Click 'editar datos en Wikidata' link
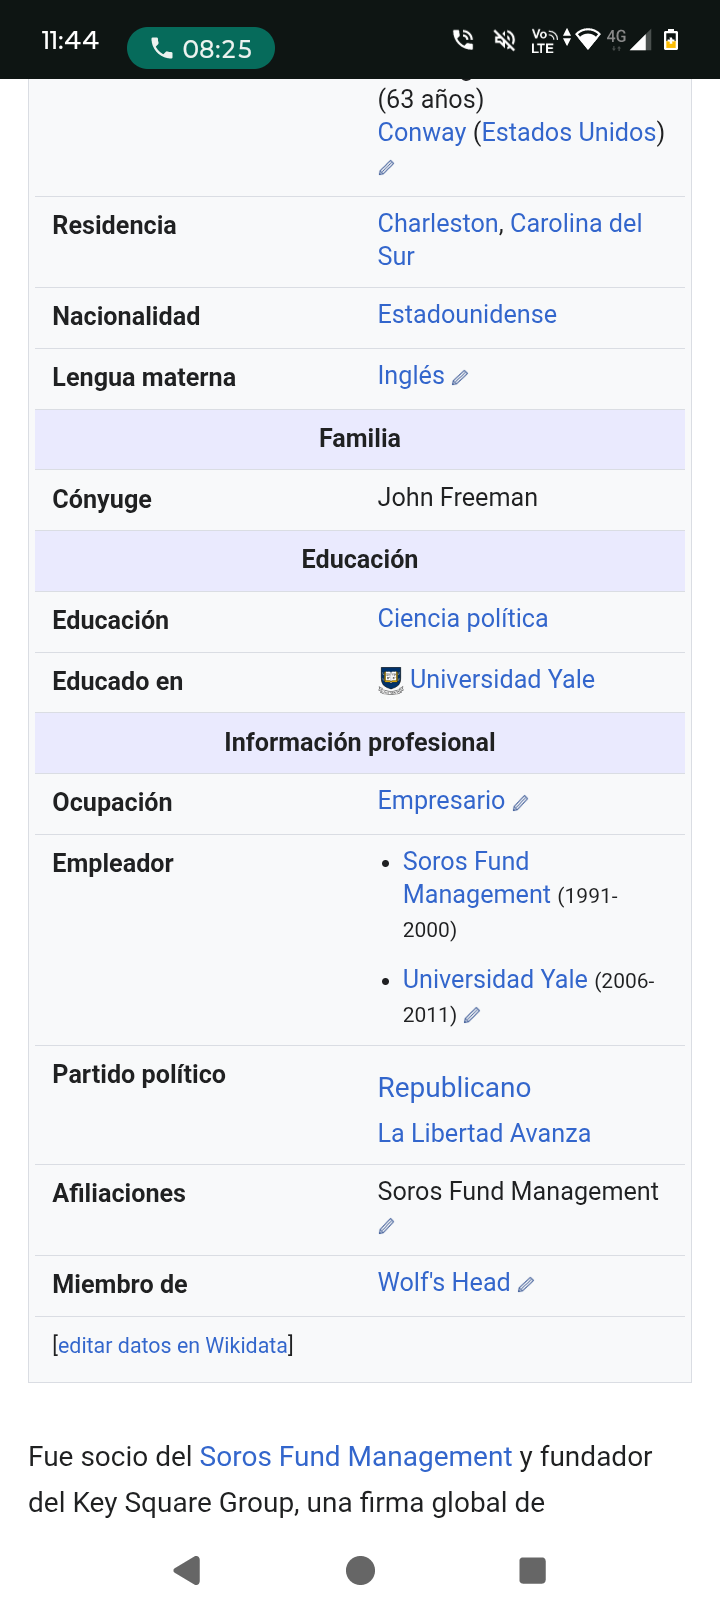This screenshot has height=1612, width=720. point(173,1345)
